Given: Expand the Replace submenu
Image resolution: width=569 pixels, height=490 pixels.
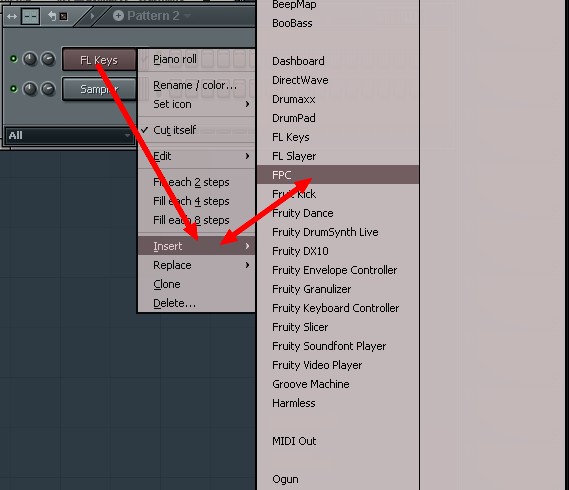Looking at the screenshot, I should 196,265.
